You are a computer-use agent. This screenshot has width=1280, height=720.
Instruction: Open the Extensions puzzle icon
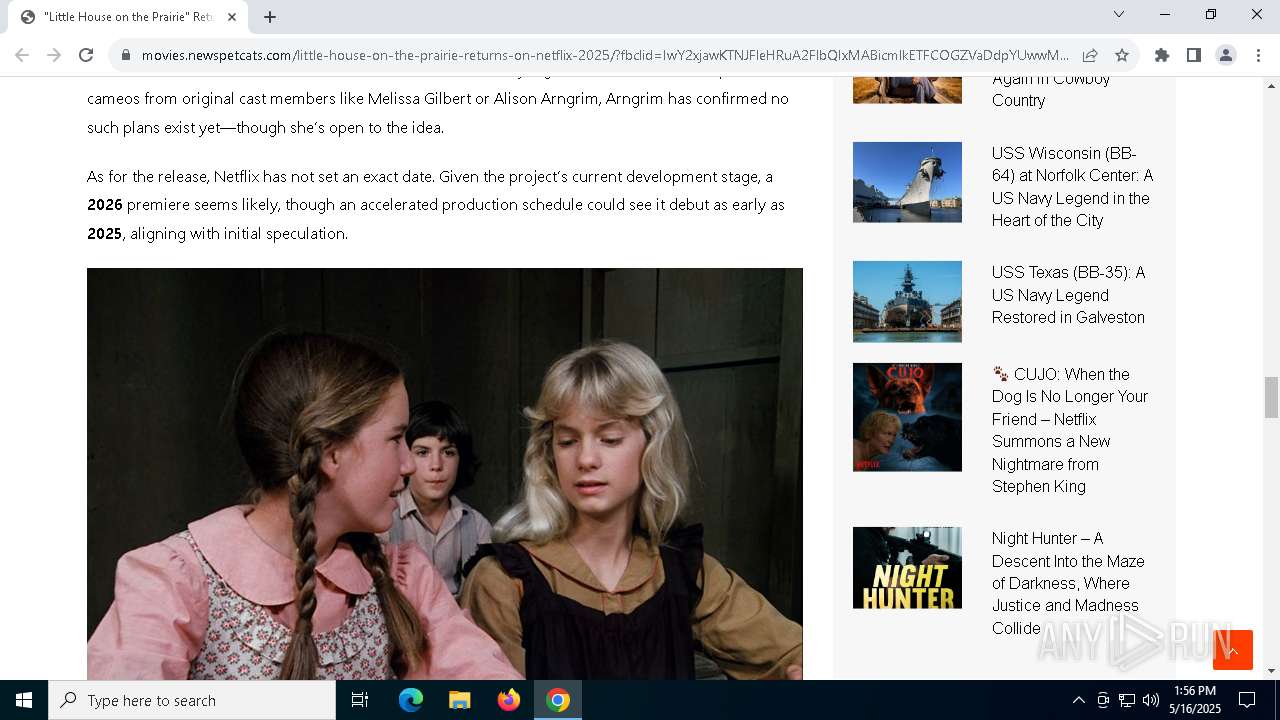1162,55
